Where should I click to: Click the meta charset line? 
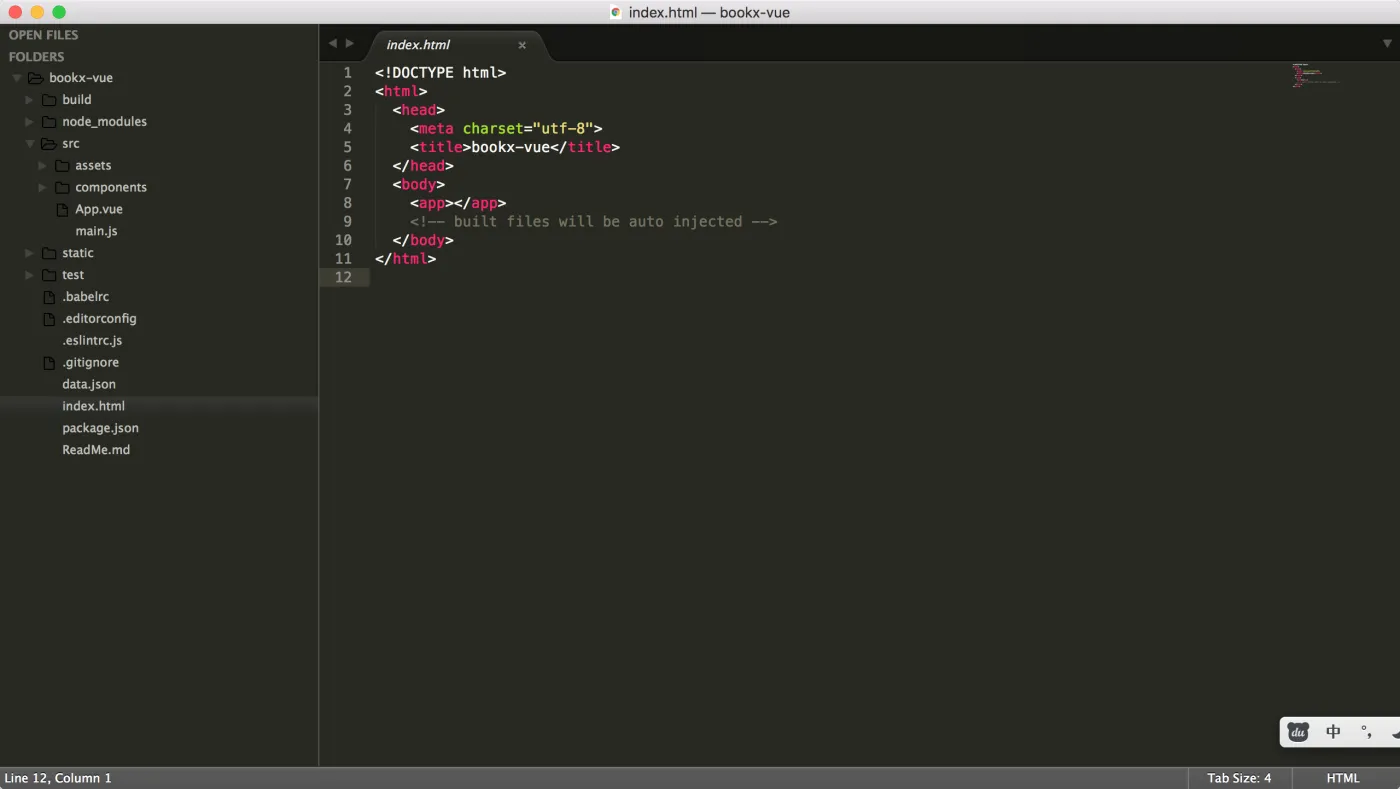(506, 128)
